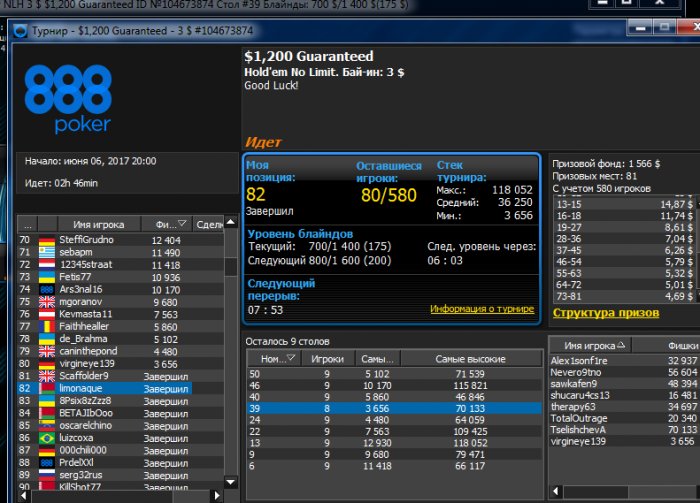The height and width of the screenshot is (503, 700).
Task: Click the tournament window title bar icon
Action: click(21, 31)
